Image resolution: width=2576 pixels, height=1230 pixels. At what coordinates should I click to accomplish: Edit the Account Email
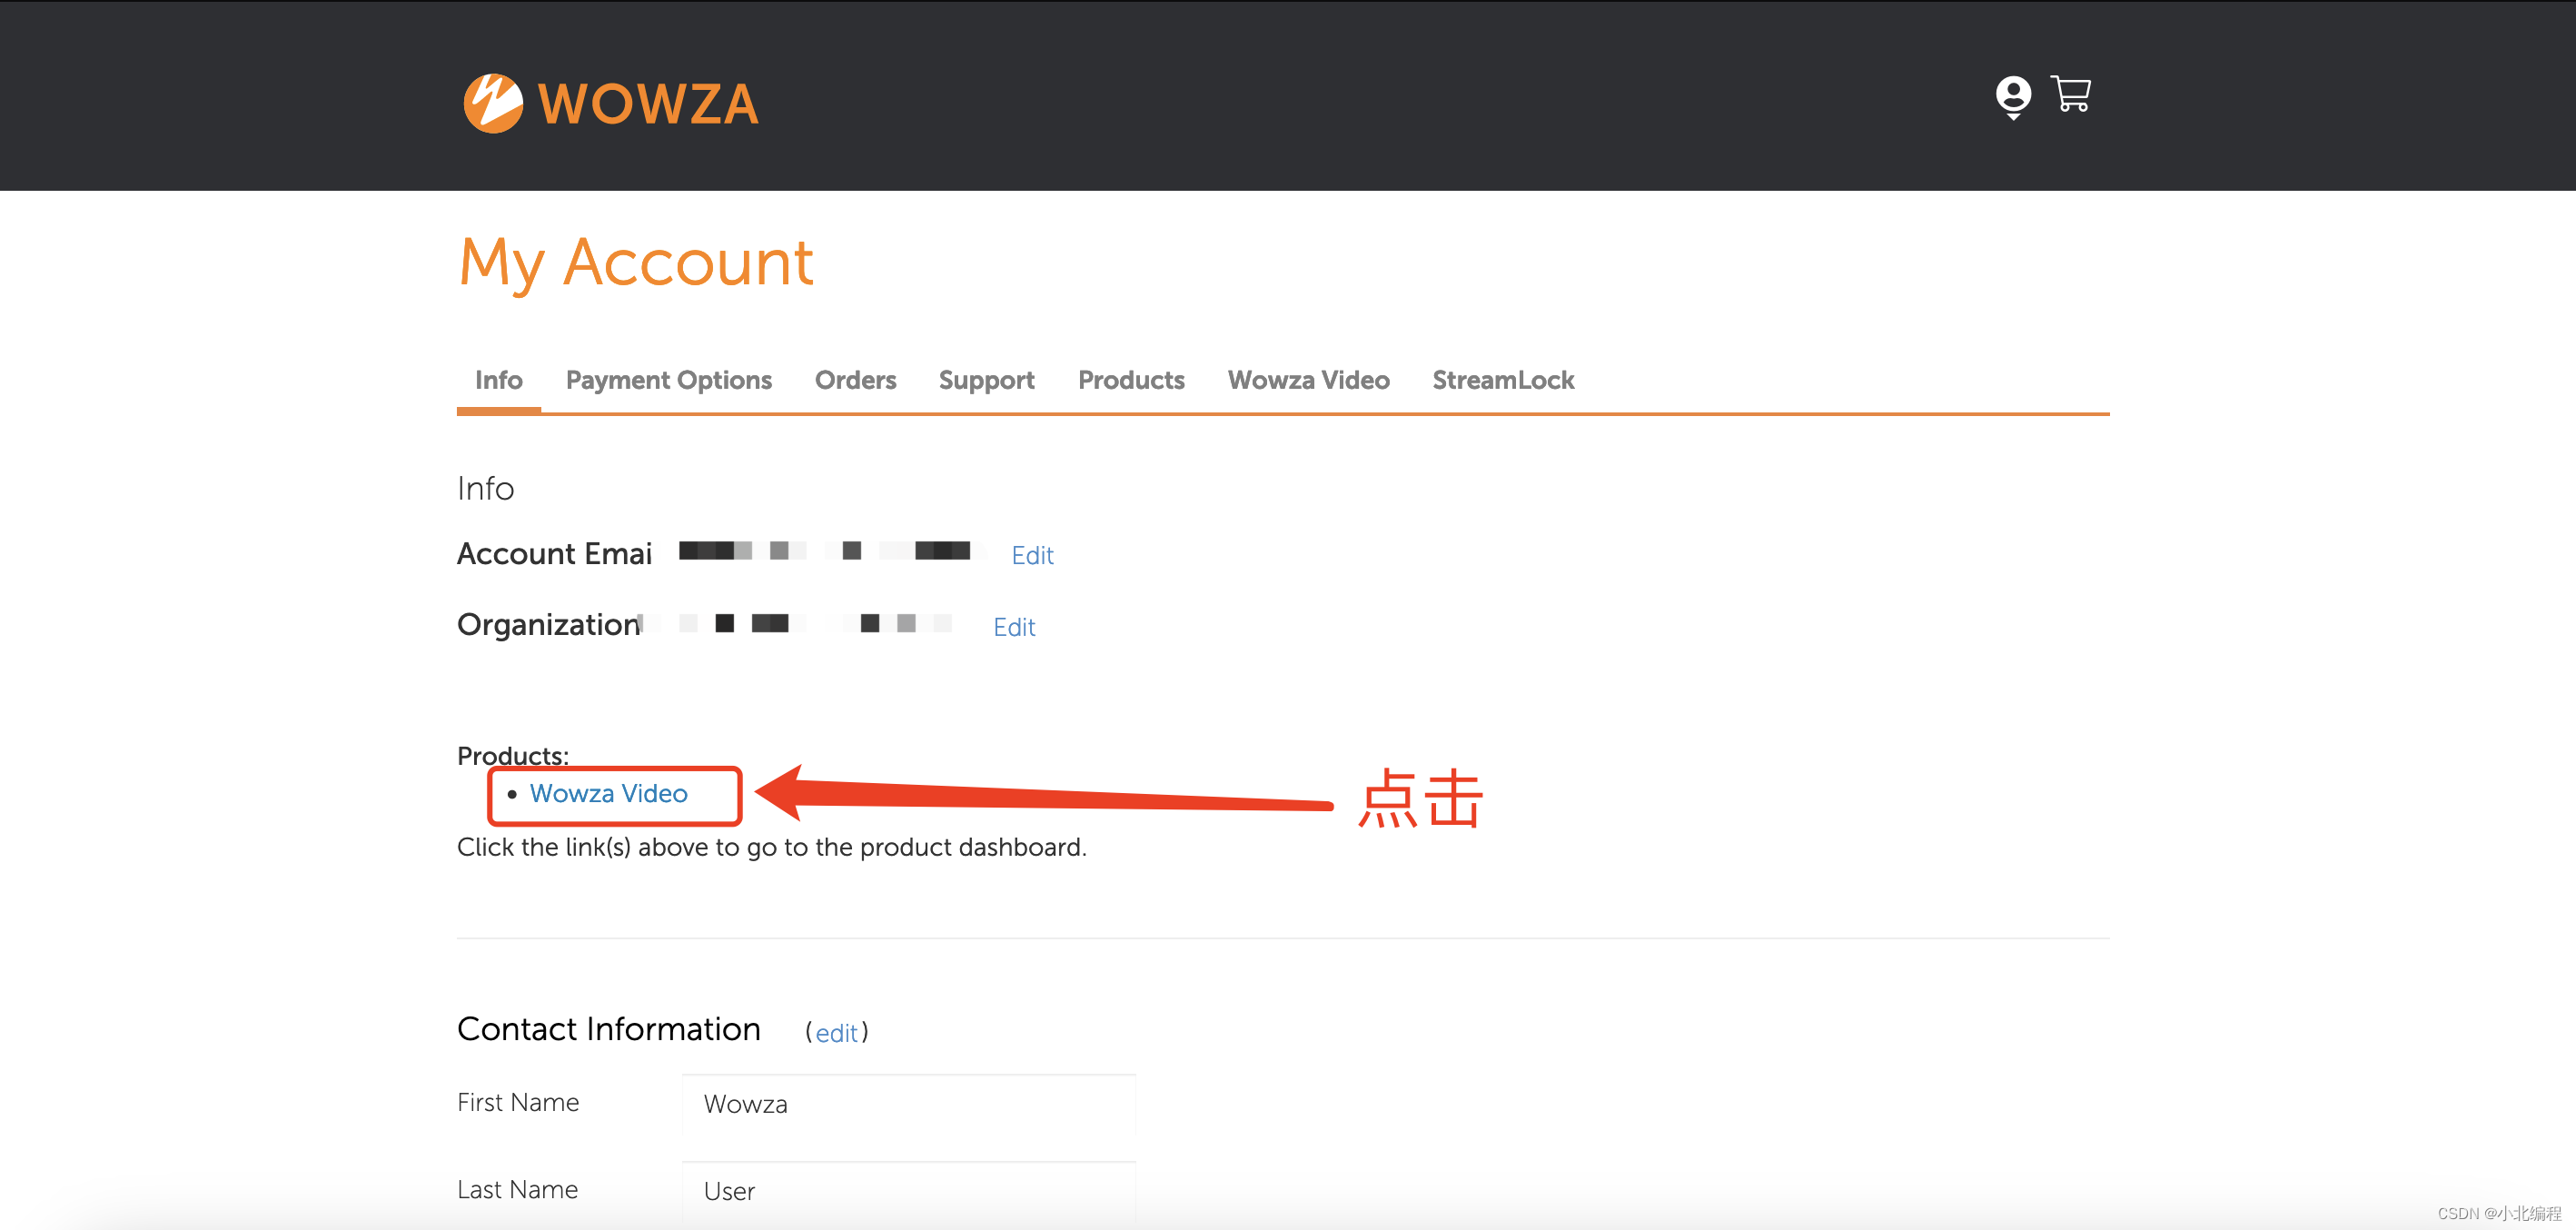[x=1032, y=555]
